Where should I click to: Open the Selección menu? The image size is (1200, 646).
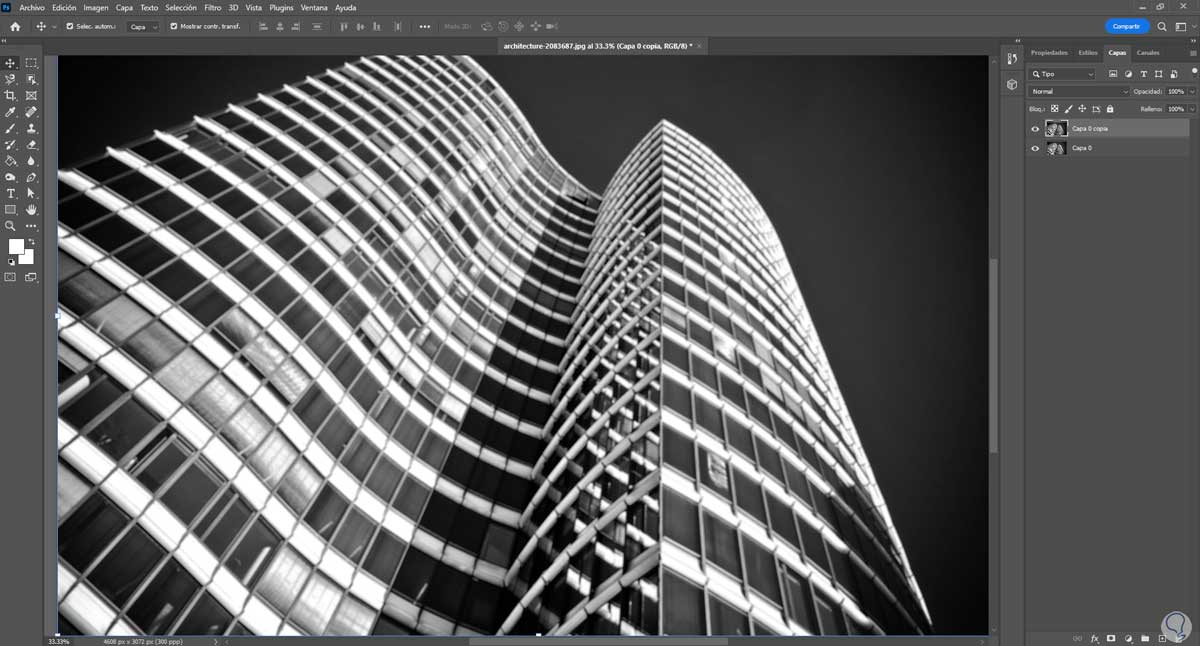[181, 7]
